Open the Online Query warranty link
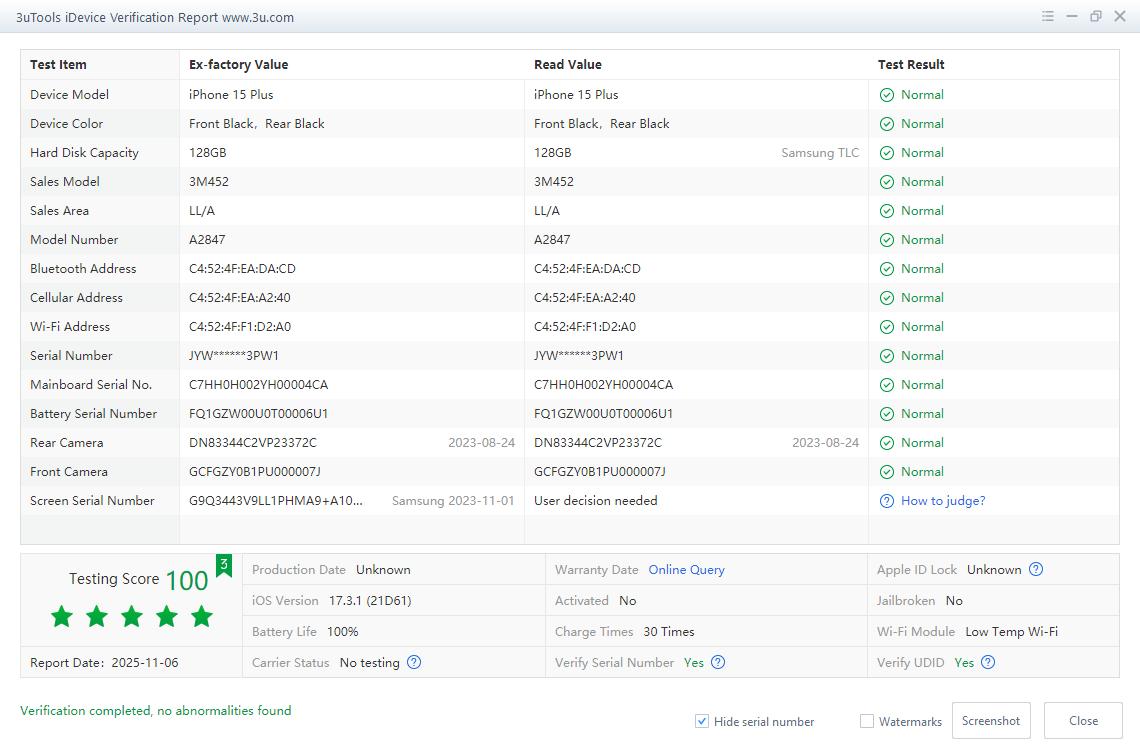The width and height of the screenshot is (1140, 756). click(686, 570)
